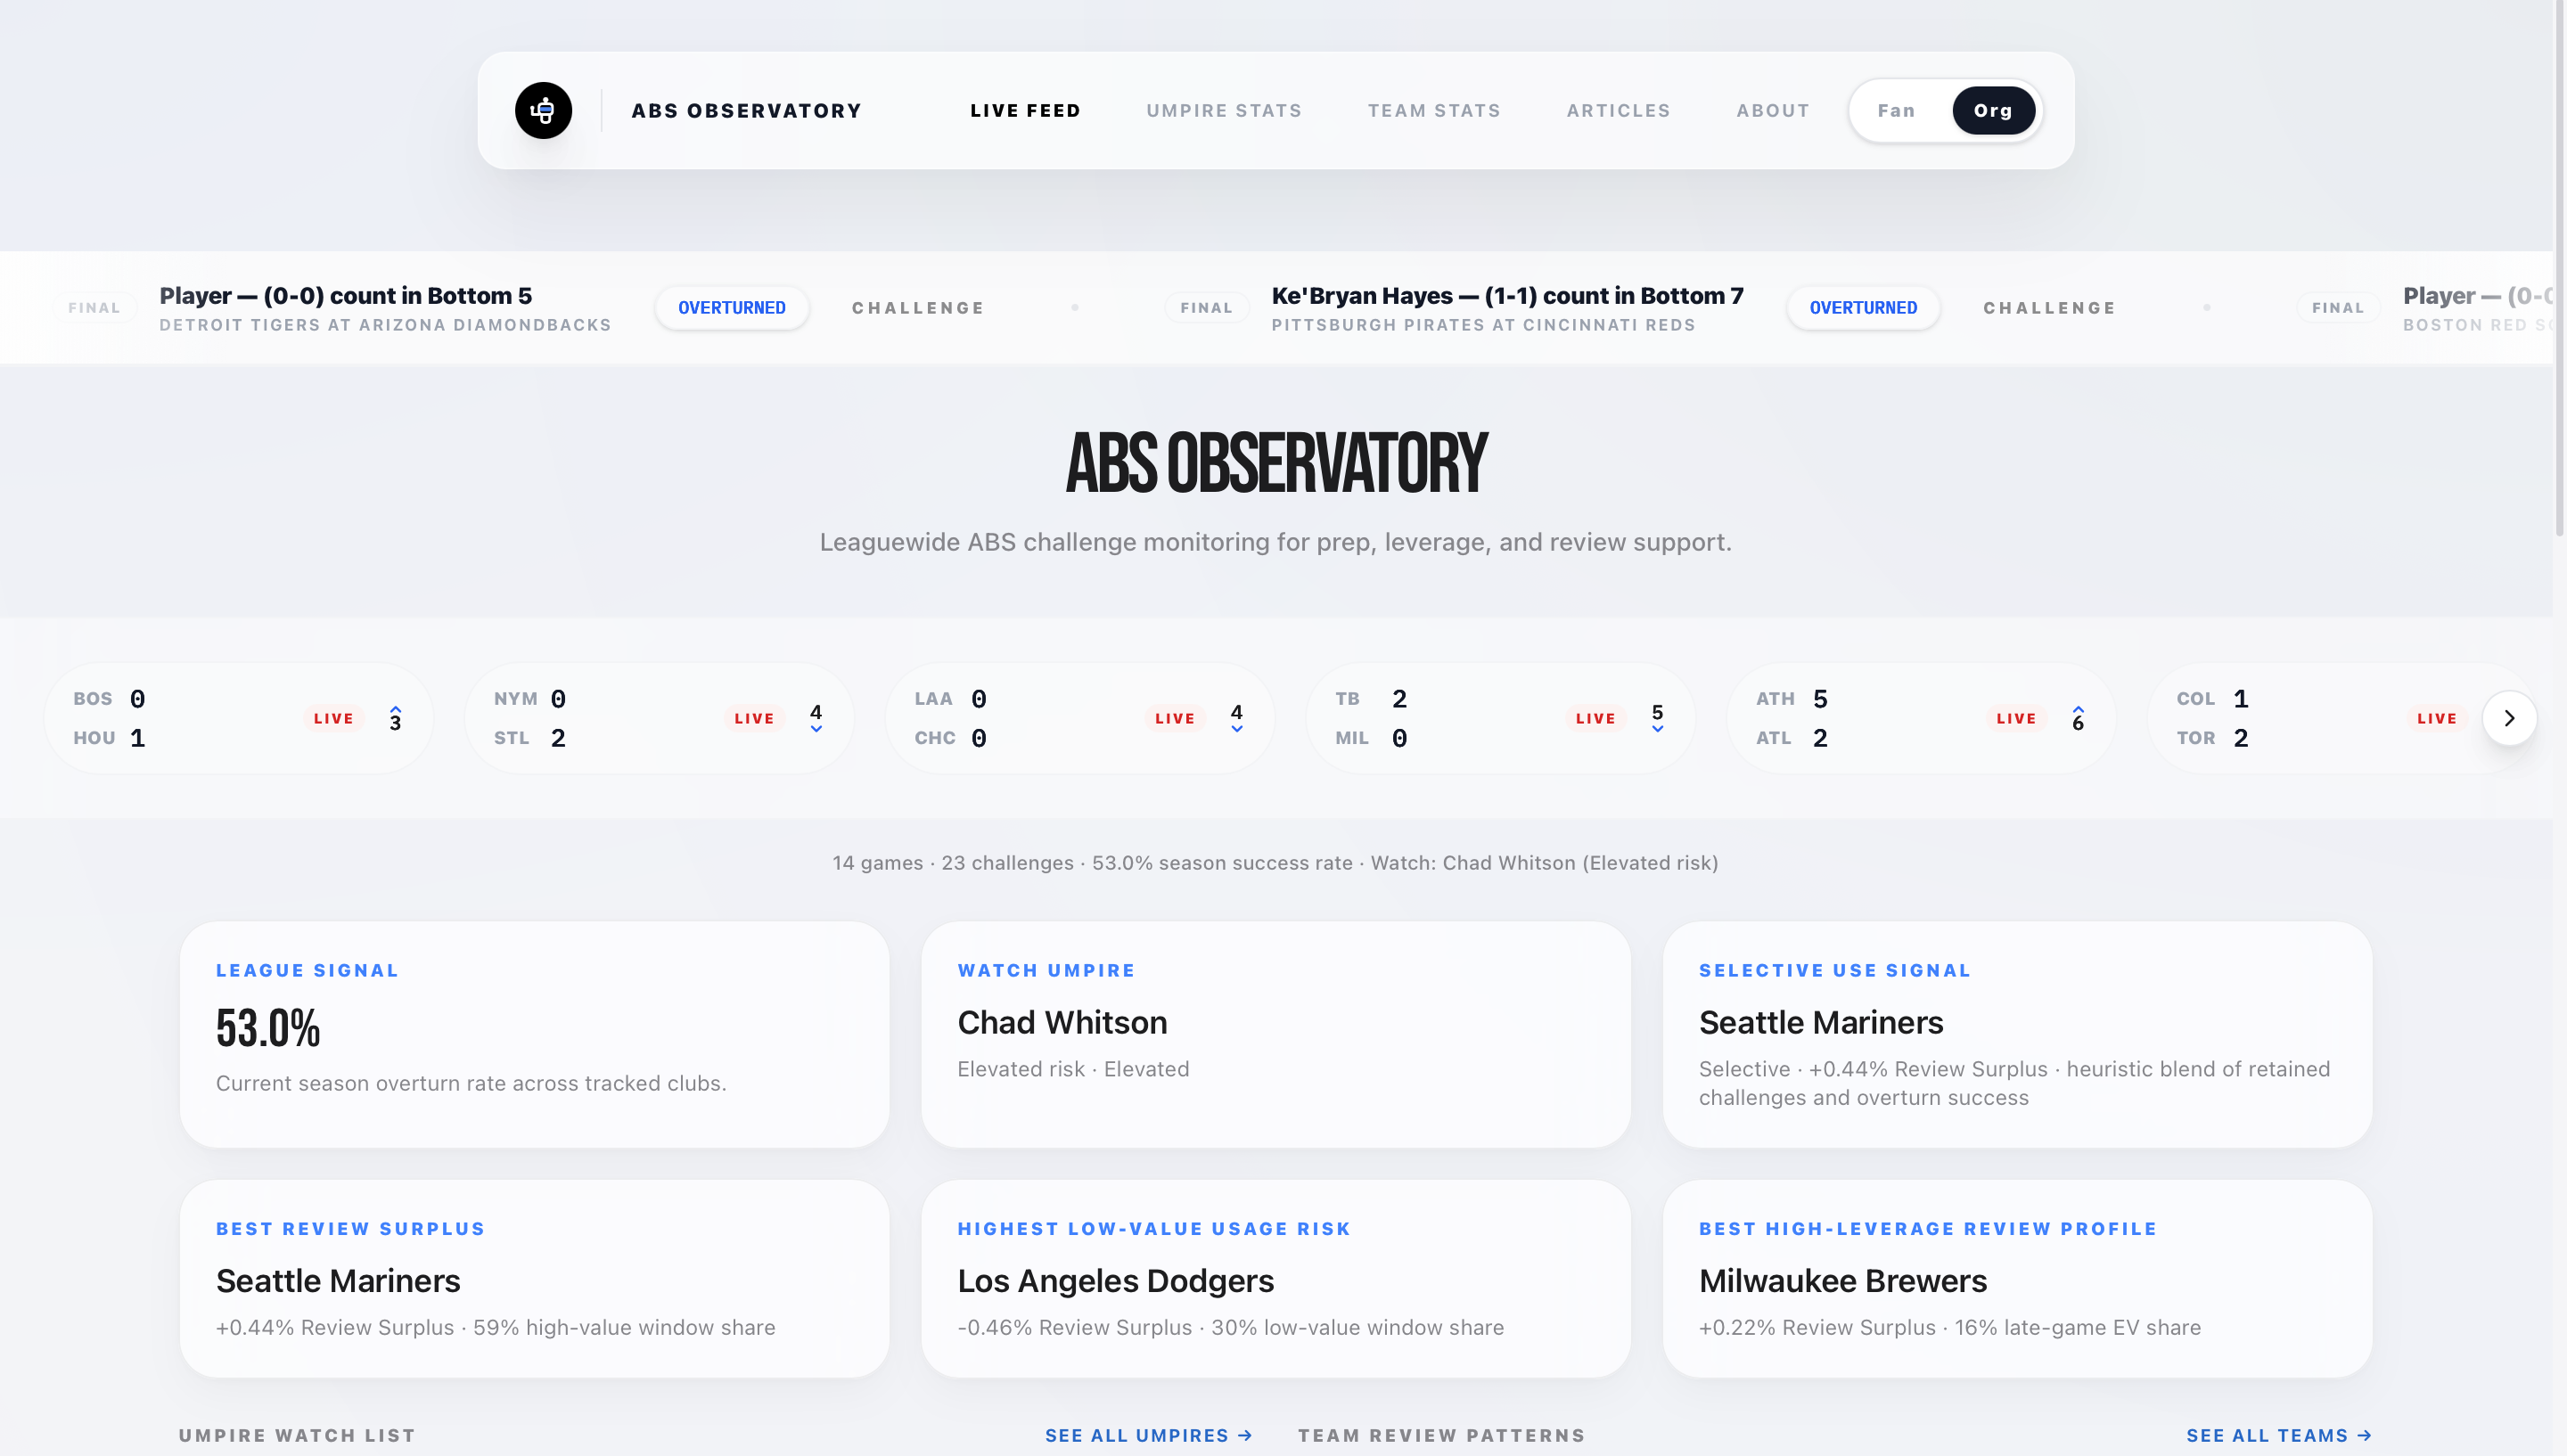Click the robot umpire logo icon
The image size is (2567, 1456).
543,110
